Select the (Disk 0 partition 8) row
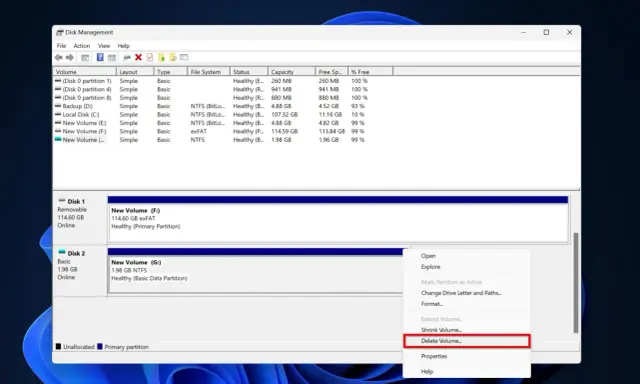The height and width of the screenshot is (384, 640). [211, 98]
